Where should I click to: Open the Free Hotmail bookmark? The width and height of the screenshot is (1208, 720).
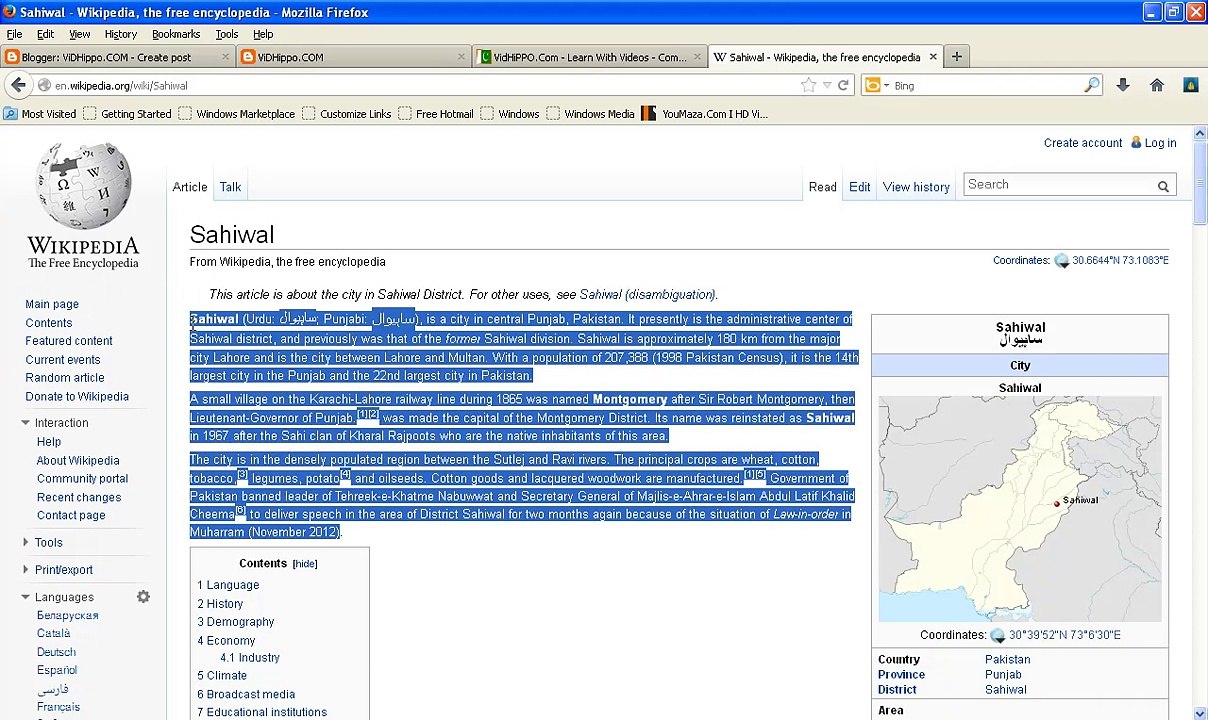(435, 114)
